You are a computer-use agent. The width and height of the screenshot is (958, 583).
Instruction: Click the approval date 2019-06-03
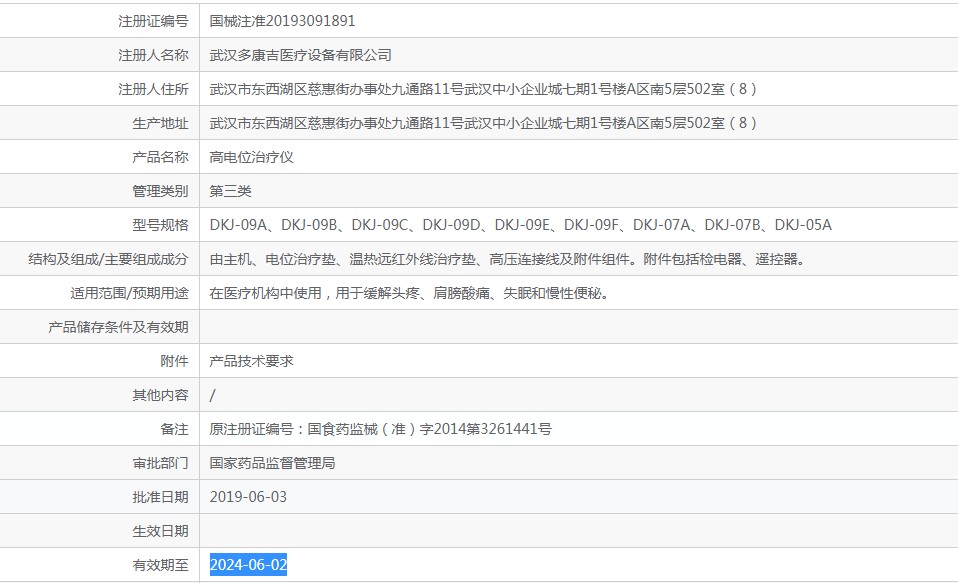(x=248, y=497)
